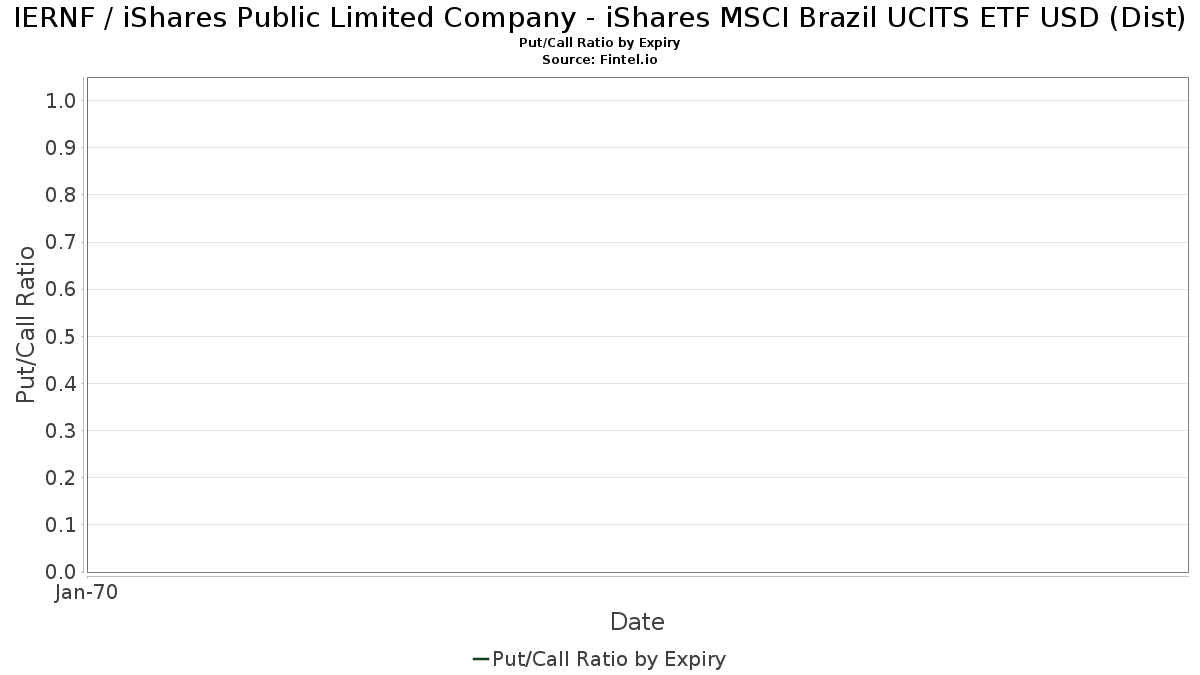1200x675 pixels.
Task: Click the 0.4 y-axis tick label
Action: (x=61, y=383)
